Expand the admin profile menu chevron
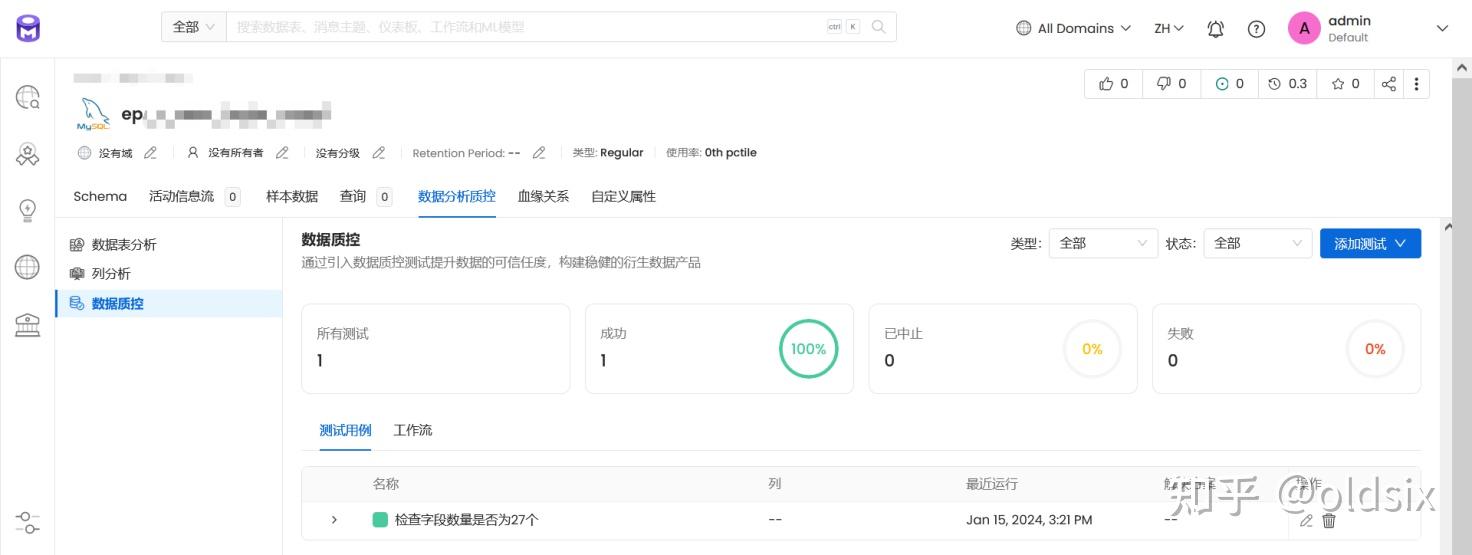This screenshot has height=555, width=1472. [x=1442, y=29]
